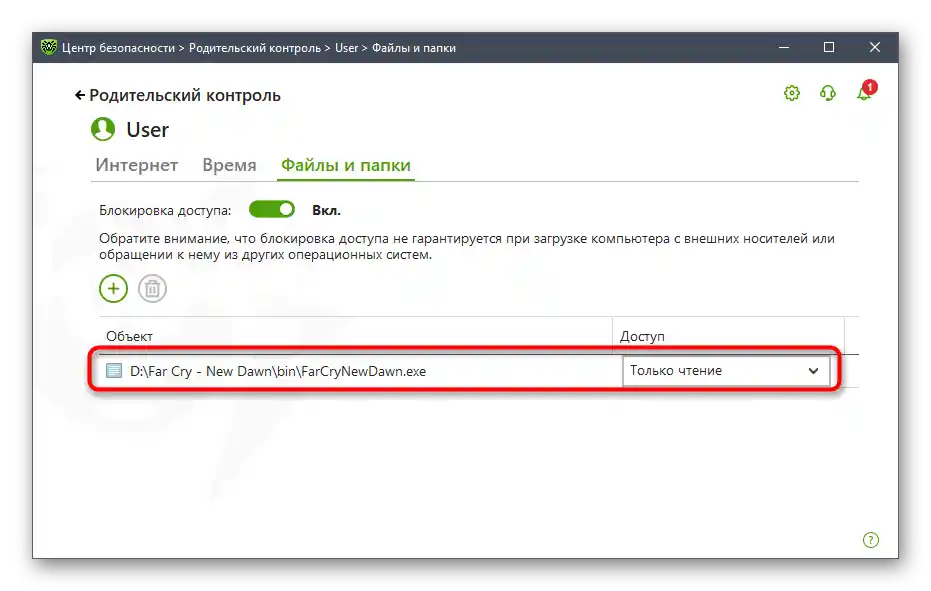
Task: Select the D:\Far Cry - New Dawn row path
Action: tap(278, 371)
